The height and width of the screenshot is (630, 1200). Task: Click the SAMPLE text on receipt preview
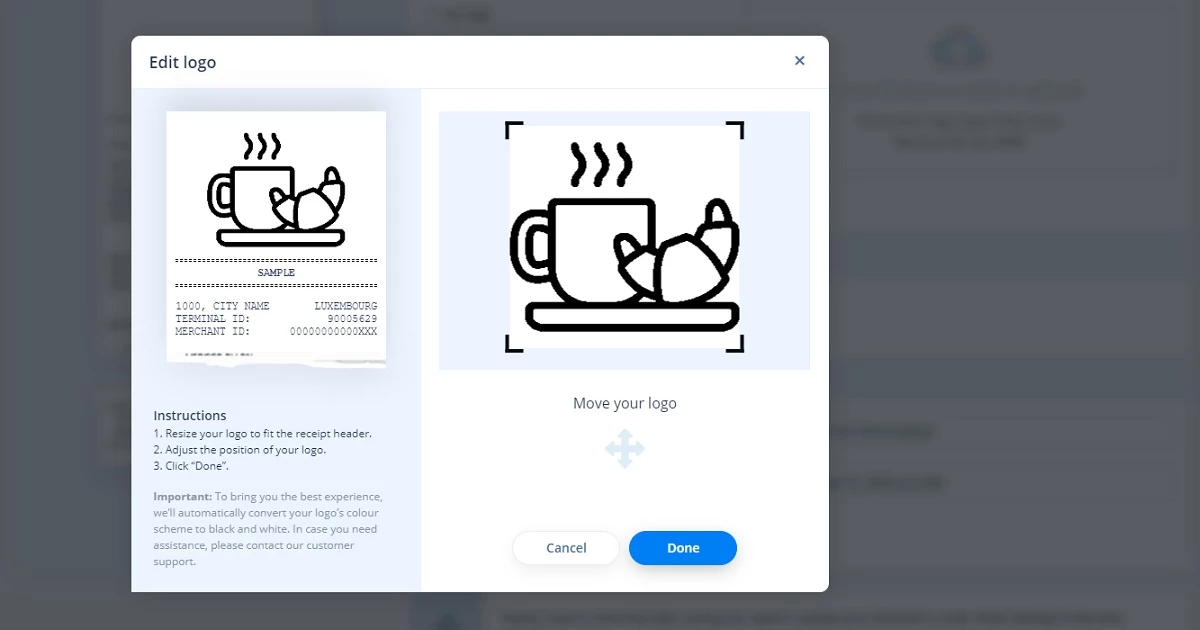point(276,272)
